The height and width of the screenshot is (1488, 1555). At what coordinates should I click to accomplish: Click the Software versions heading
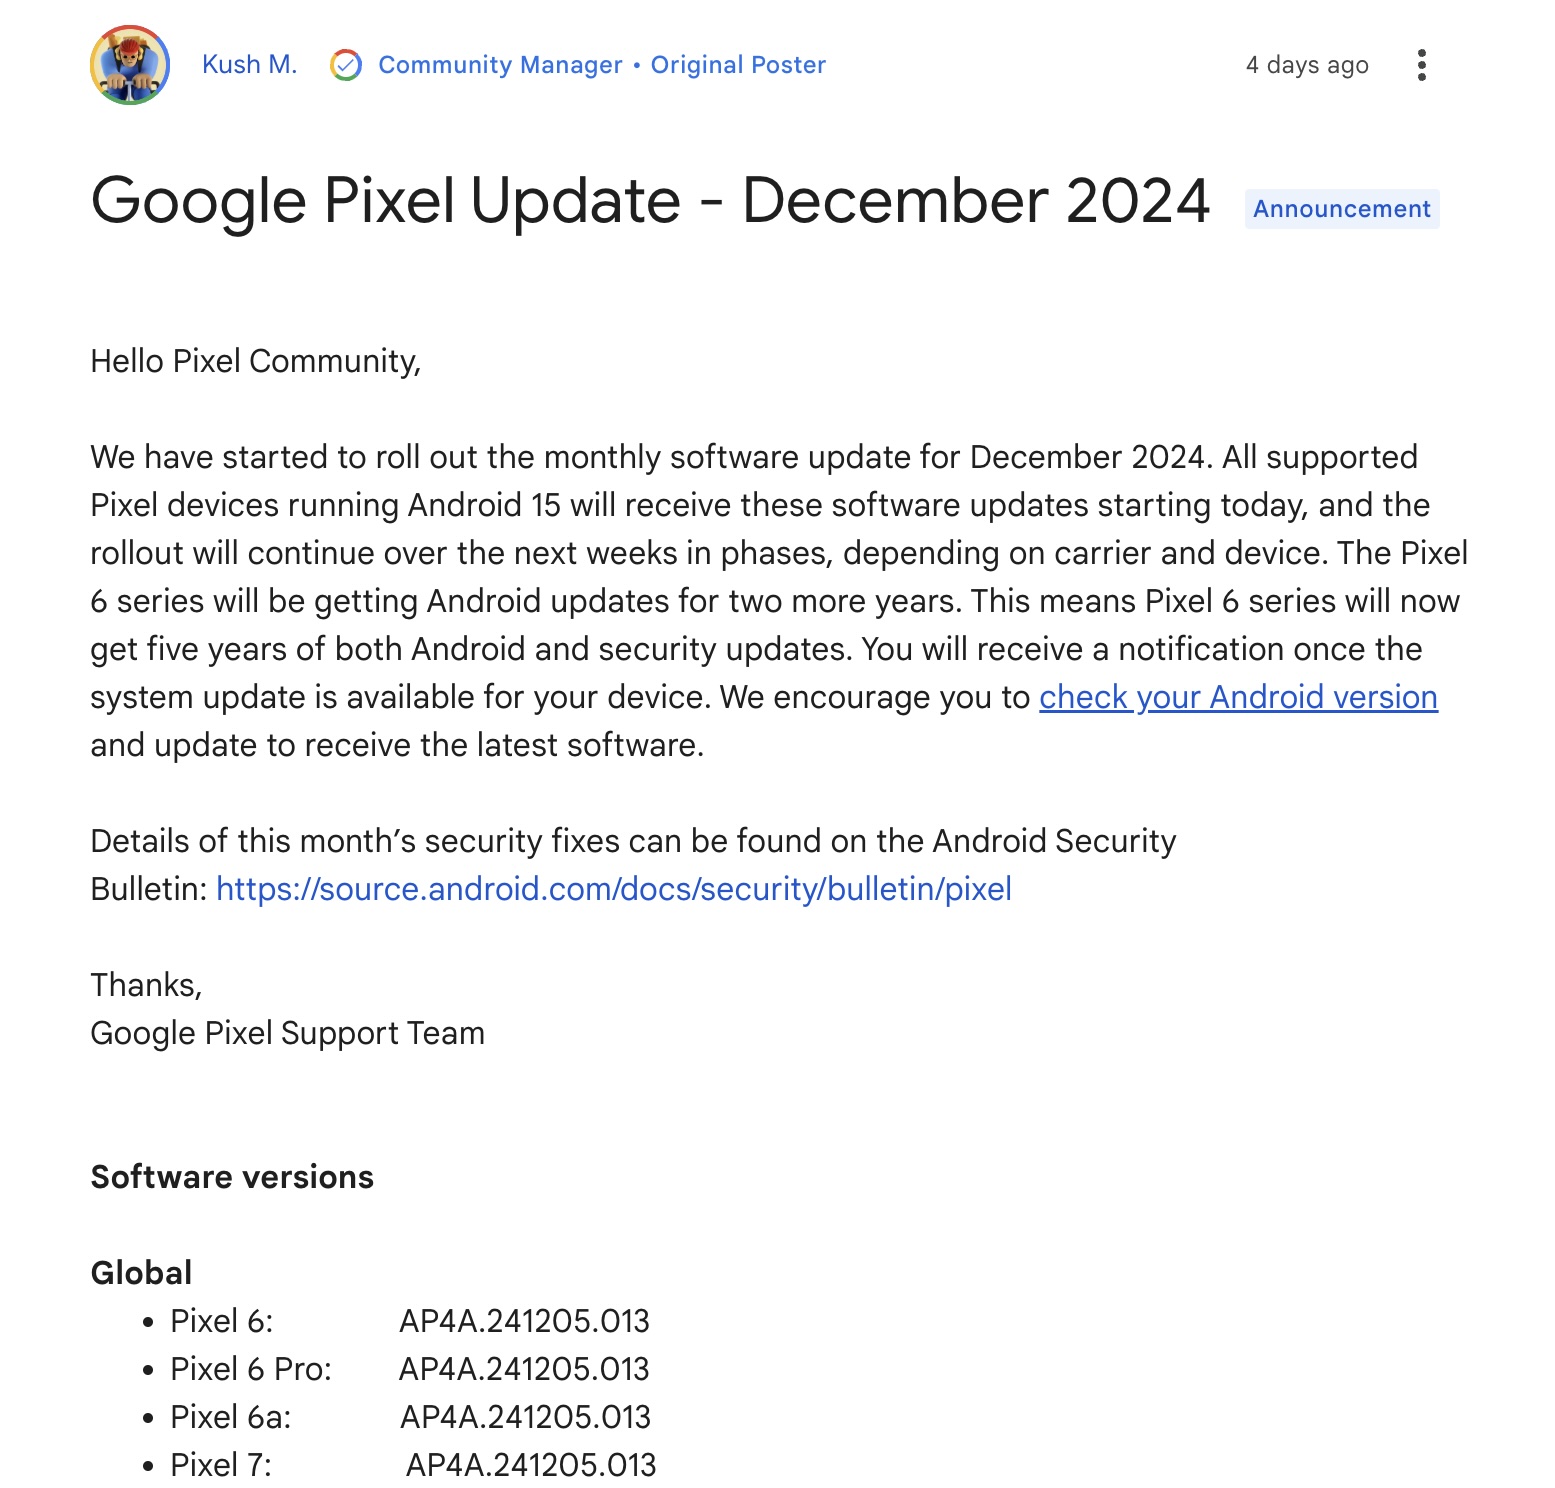click(x=231, y=1177)
